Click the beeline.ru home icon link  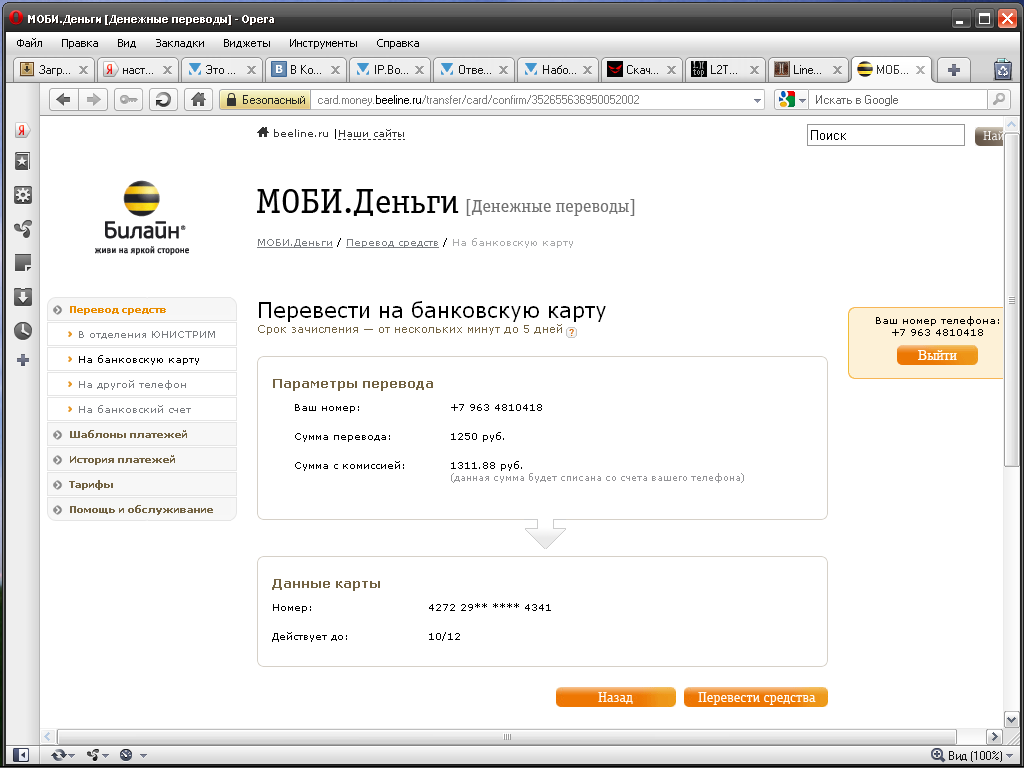tap(263, 133)
